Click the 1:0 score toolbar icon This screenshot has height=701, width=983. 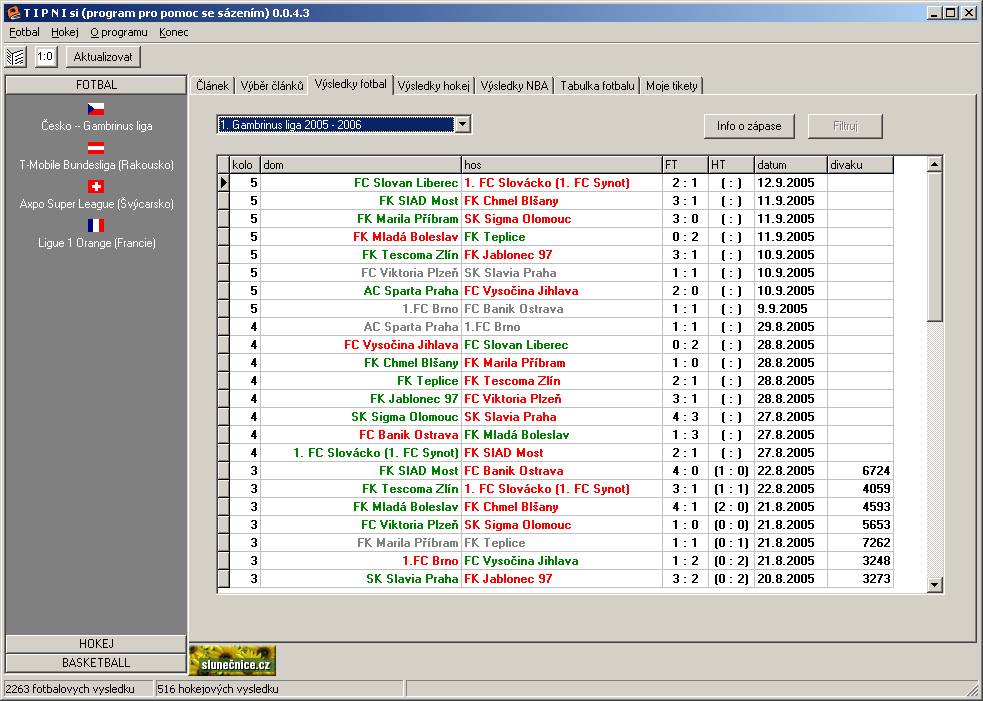pos(45,57)
